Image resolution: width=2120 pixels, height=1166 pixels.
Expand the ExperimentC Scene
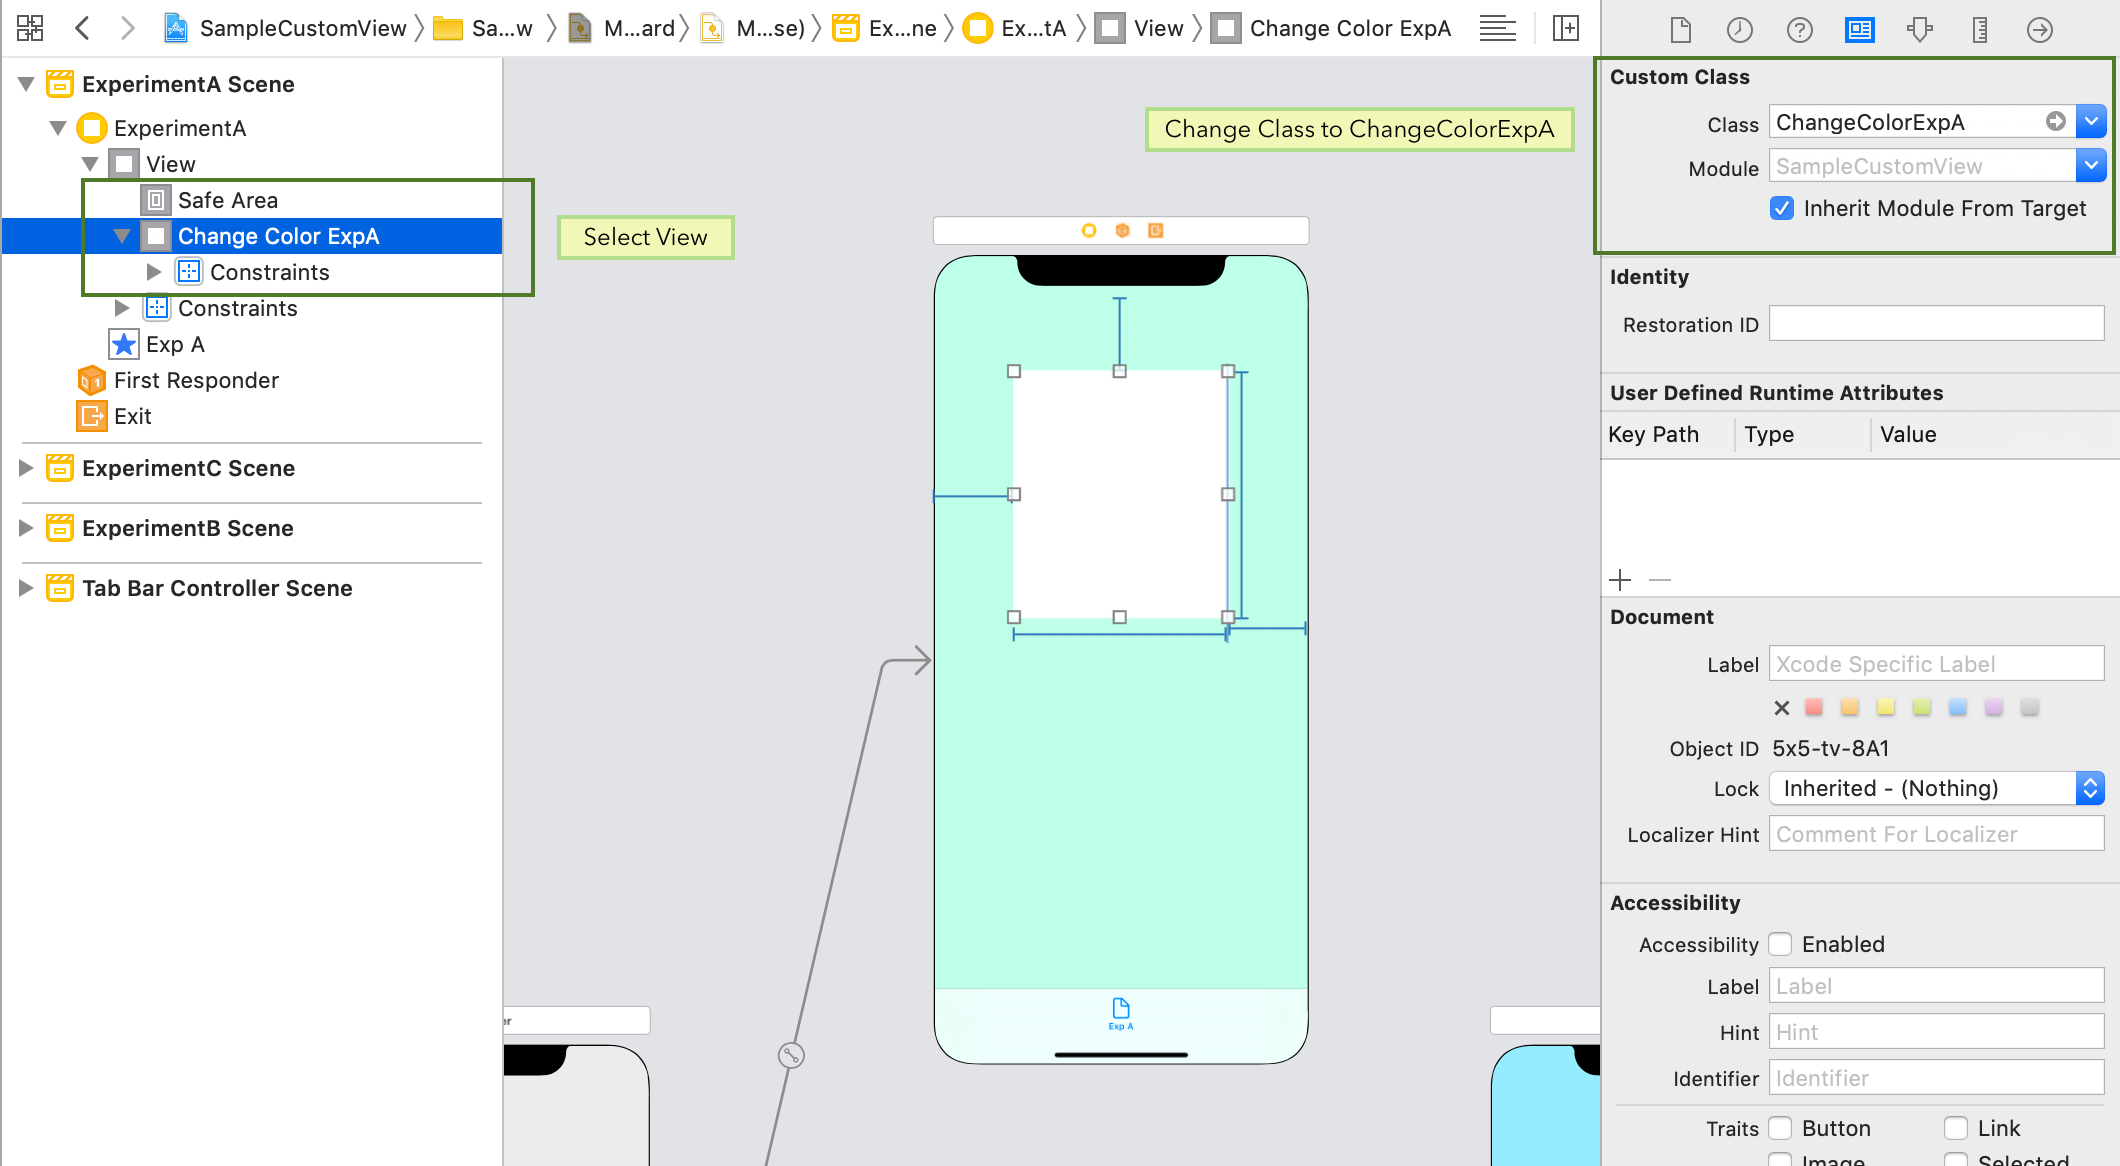(x=25, y=467)
